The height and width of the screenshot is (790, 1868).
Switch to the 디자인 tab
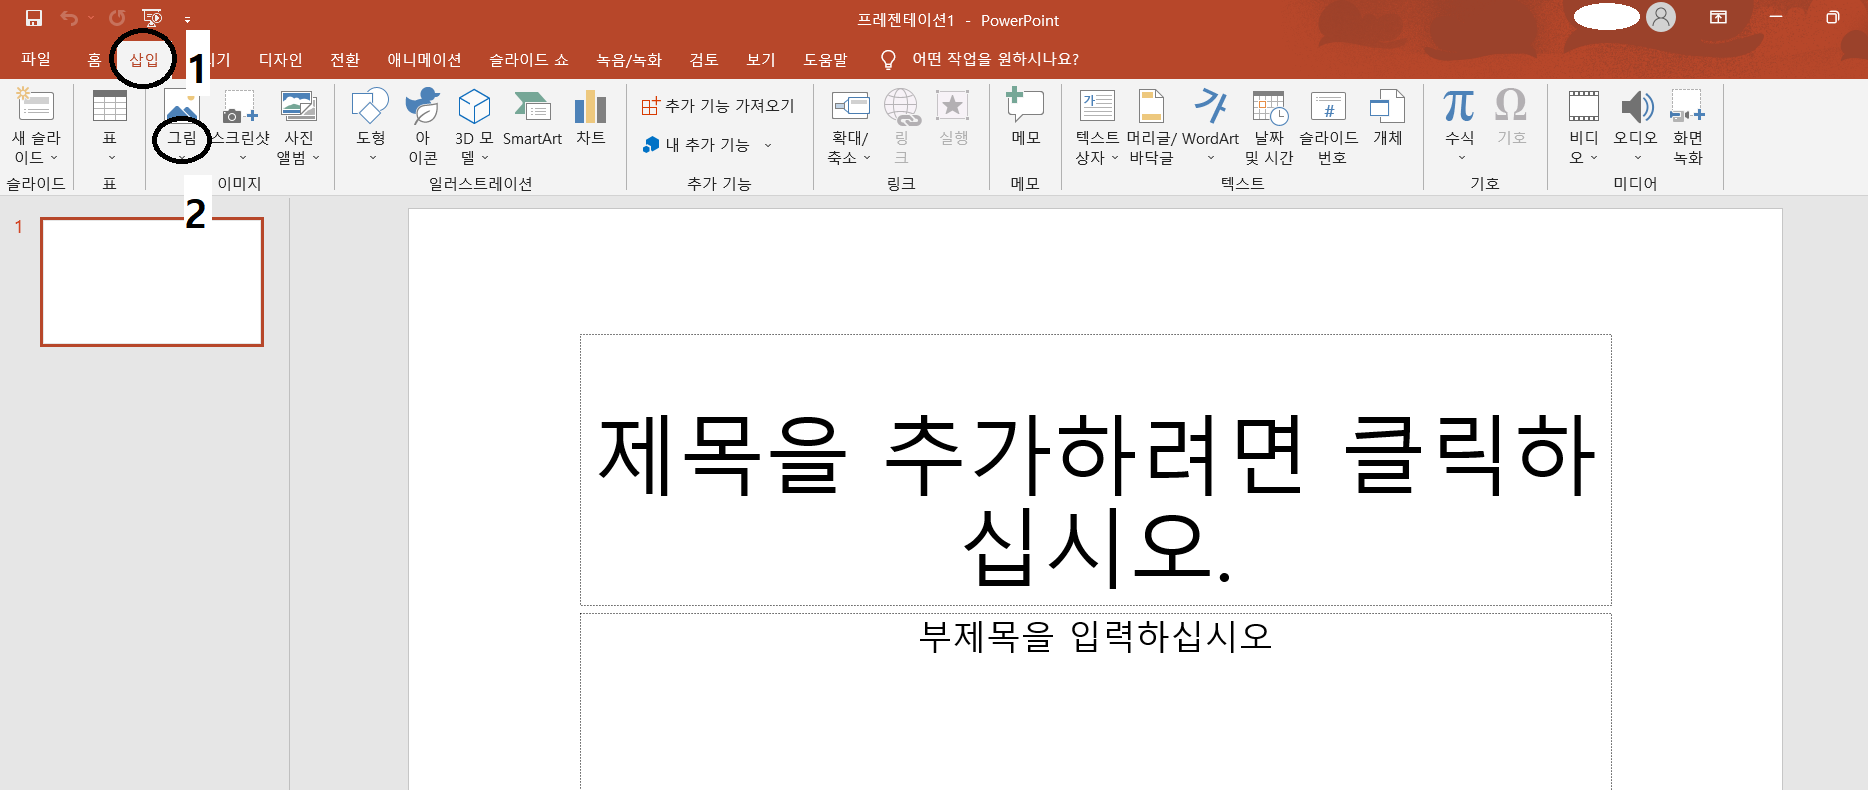coord(280,59)
